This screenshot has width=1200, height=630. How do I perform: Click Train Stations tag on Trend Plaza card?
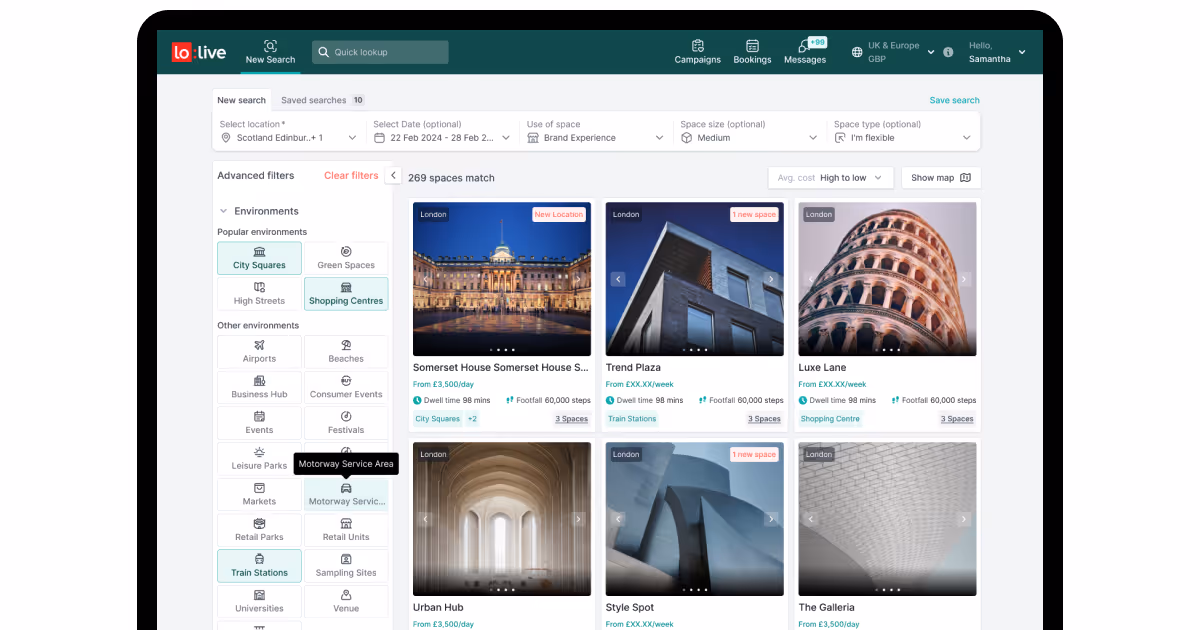click(632, 419)
